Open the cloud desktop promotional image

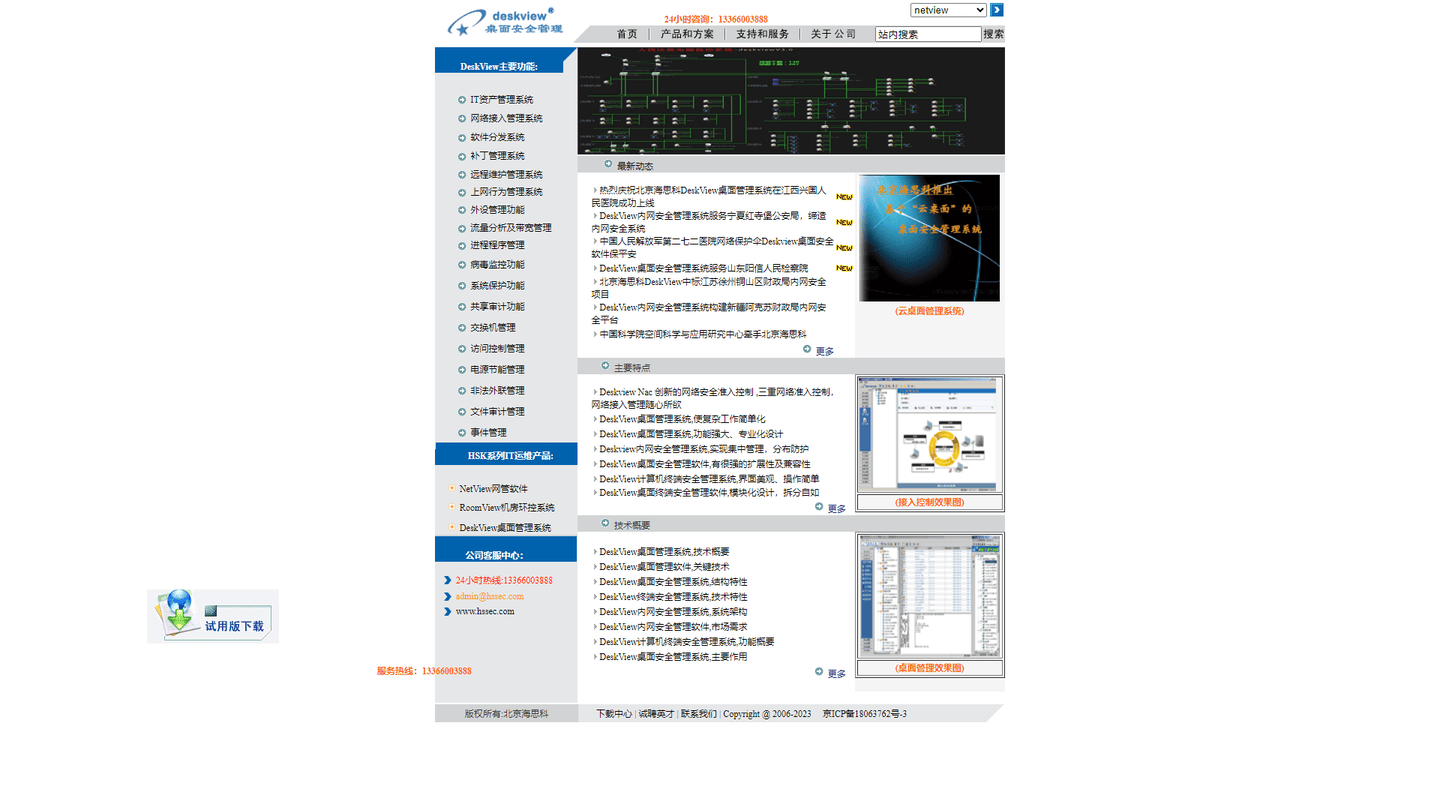click(x=929, y=238)
